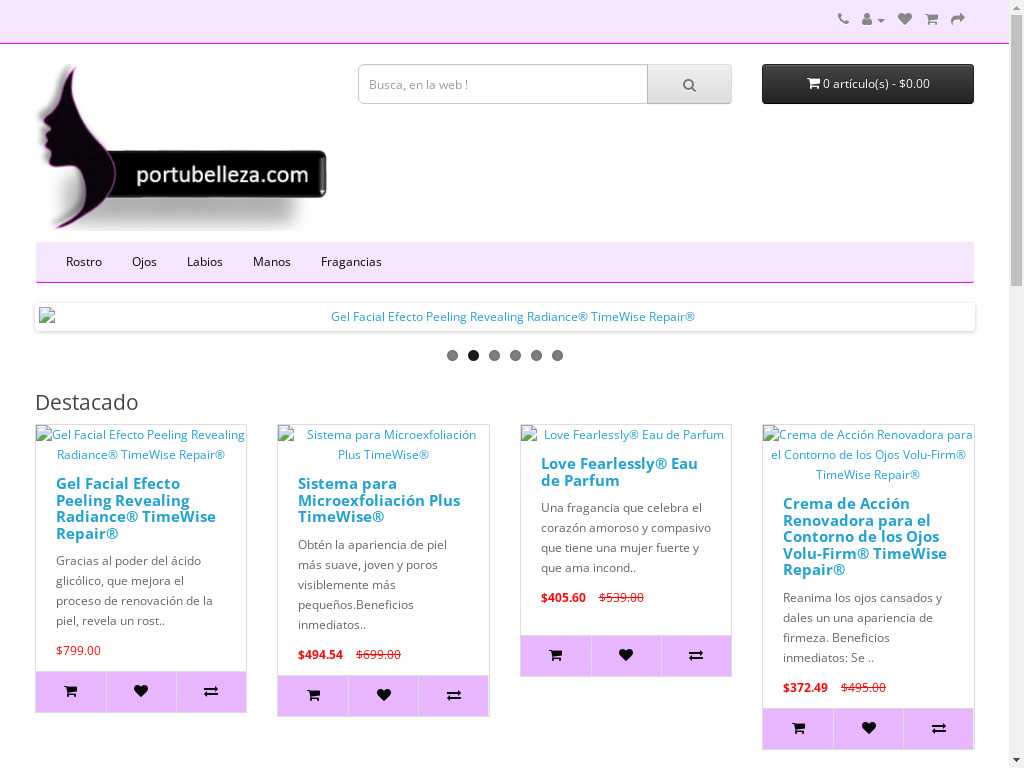Image resolution: width=1024 pixels, height=768 pixels.
Task: Click the Love Fearlessly image placeholder
Action: click(626, 435)
